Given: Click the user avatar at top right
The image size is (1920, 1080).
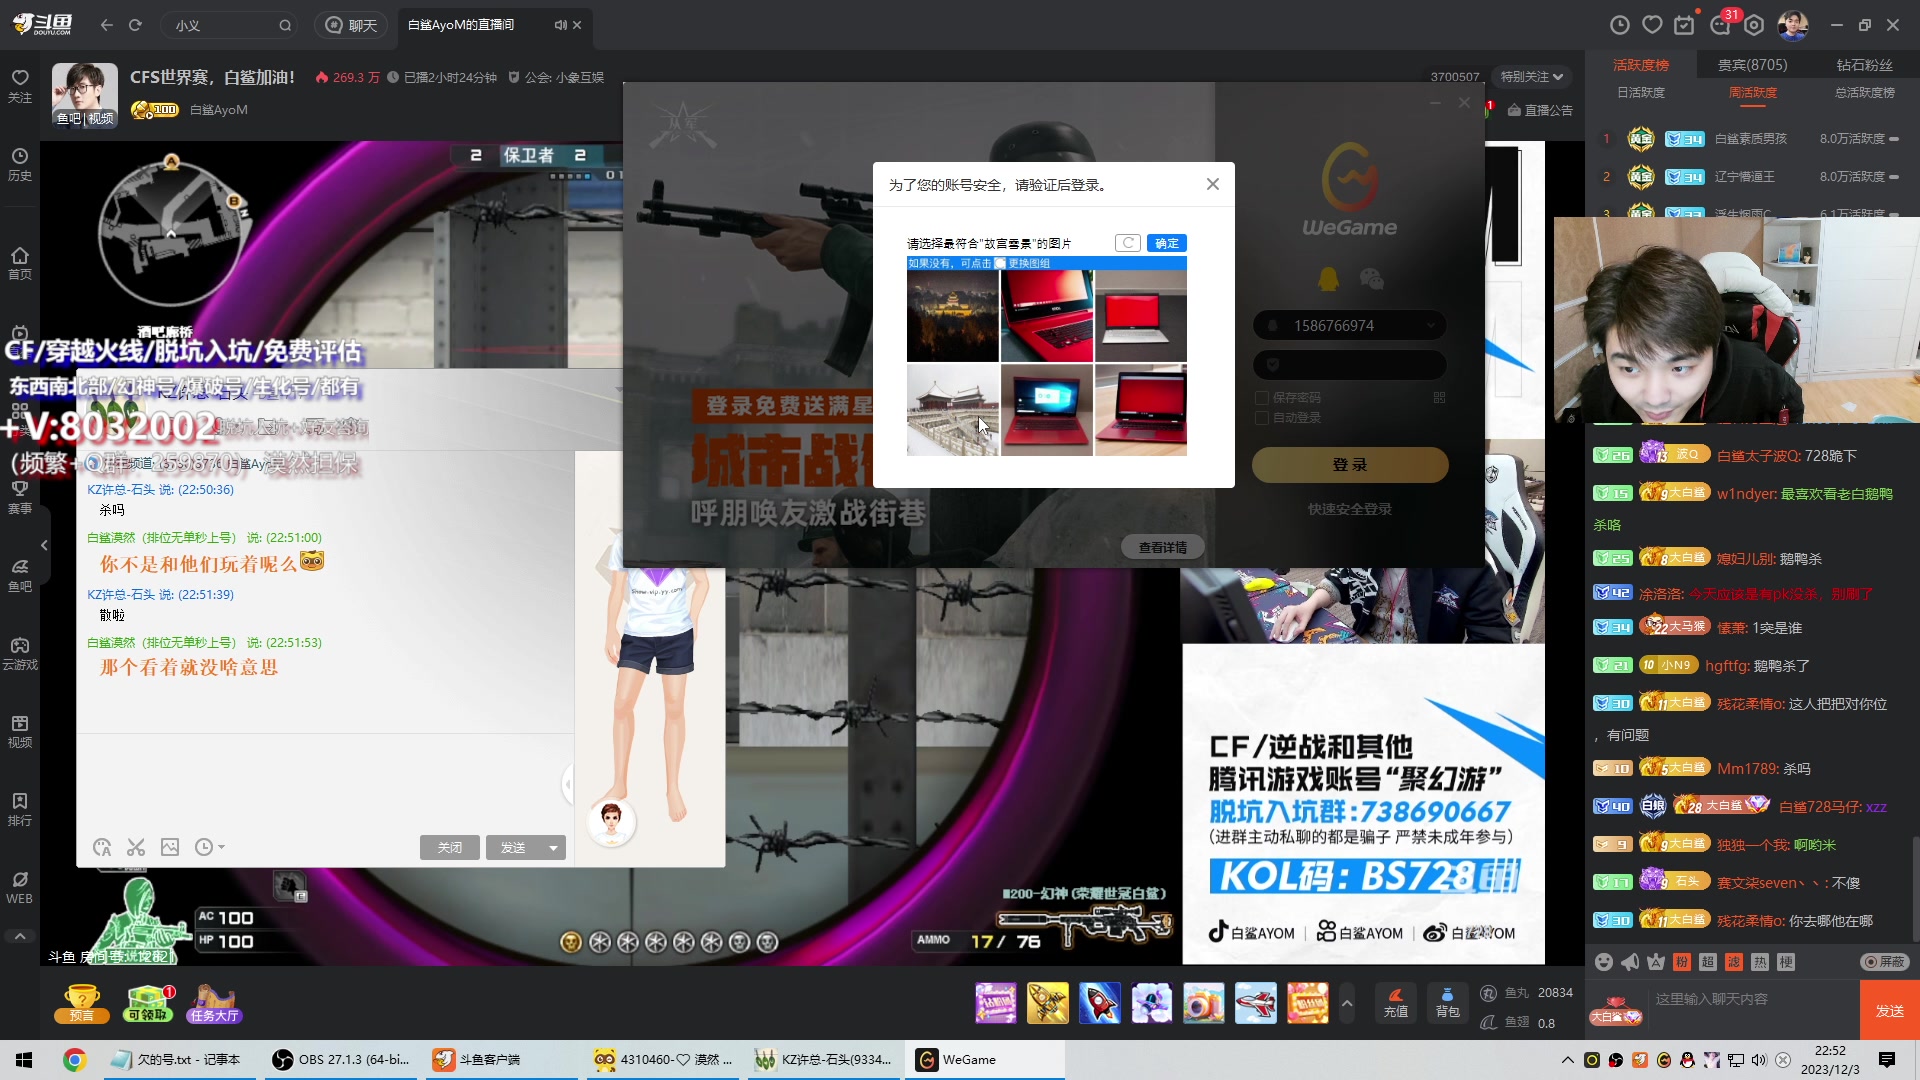Looking at the screenshot, I should [x=1792, y=25].
